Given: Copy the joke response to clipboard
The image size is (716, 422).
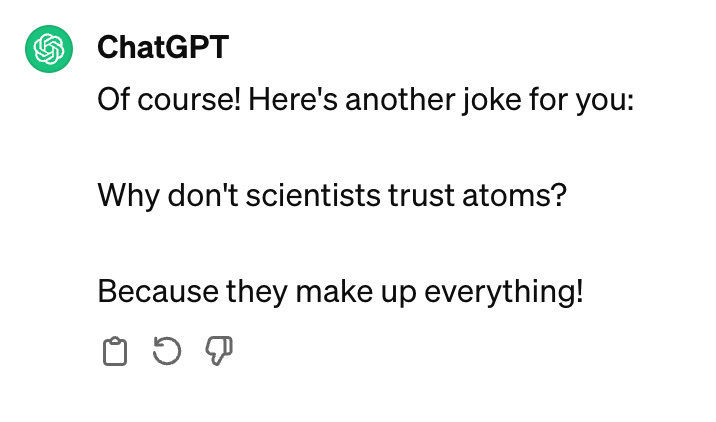Looking at the screenshot, I should coord(115,351).
